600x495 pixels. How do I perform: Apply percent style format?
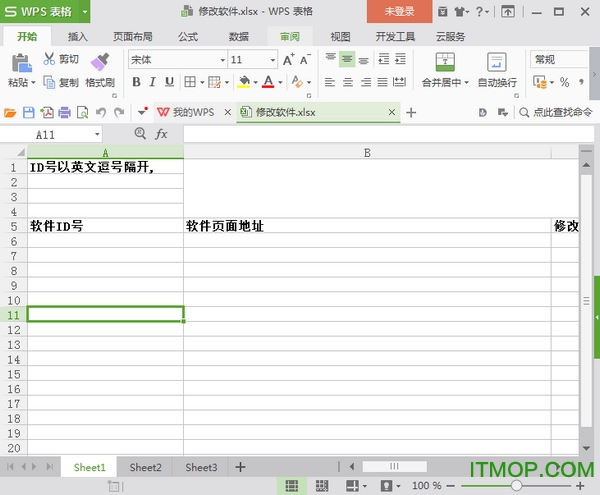564,81
